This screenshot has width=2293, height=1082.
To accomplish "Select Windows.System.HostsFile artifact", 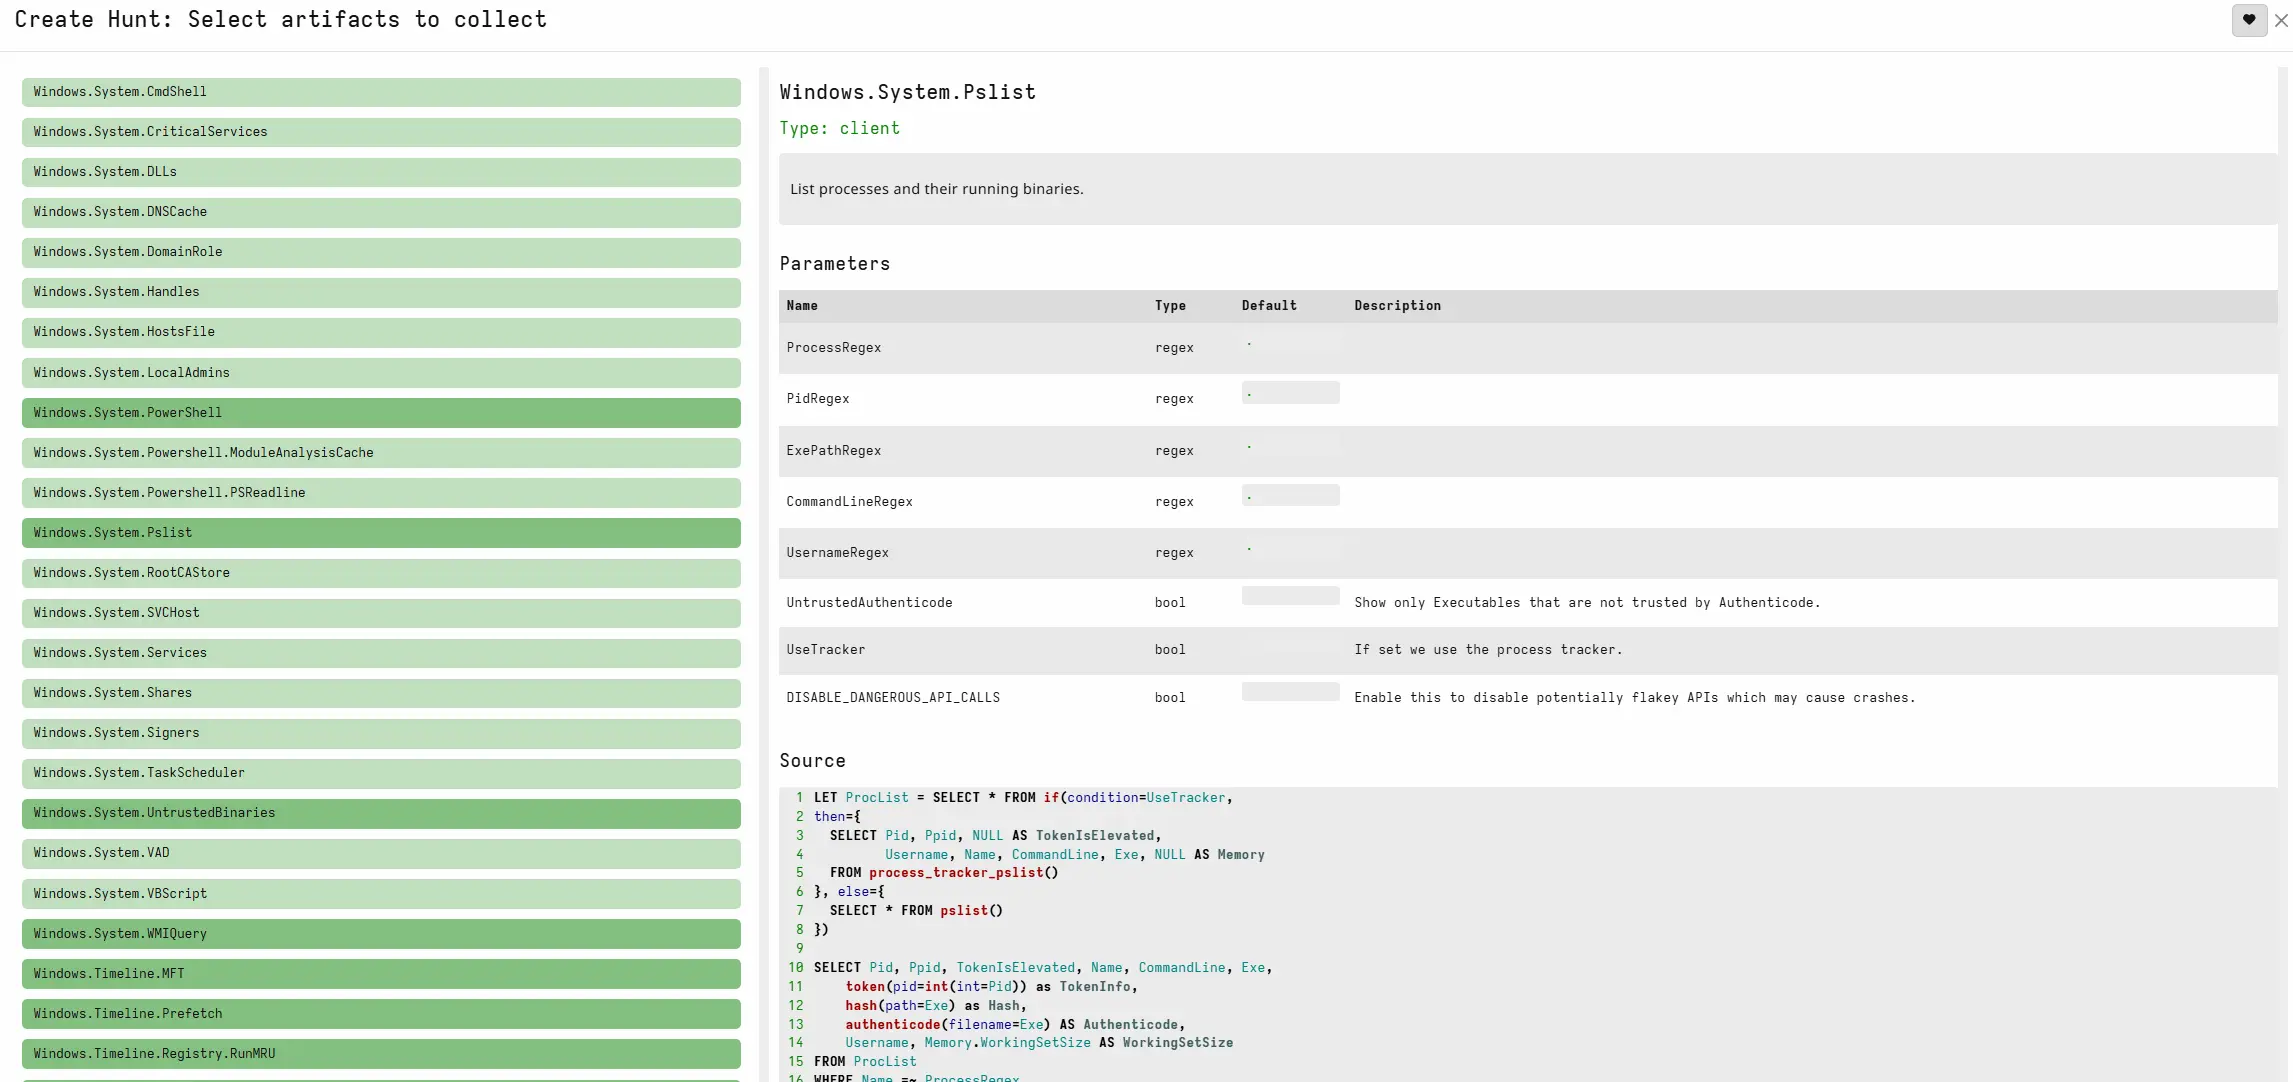I will tap(381, 332).
